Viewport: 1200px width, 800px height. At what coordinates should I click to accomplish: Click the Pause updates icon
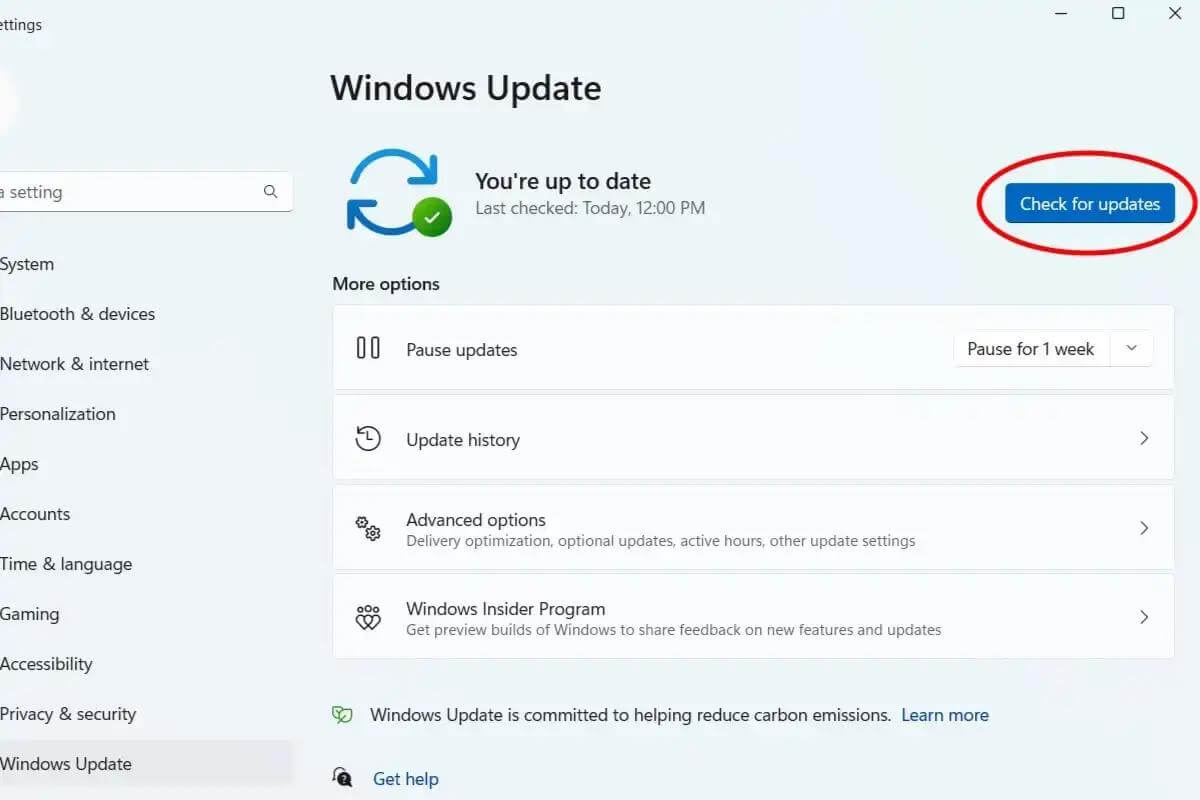pos(368,348)
